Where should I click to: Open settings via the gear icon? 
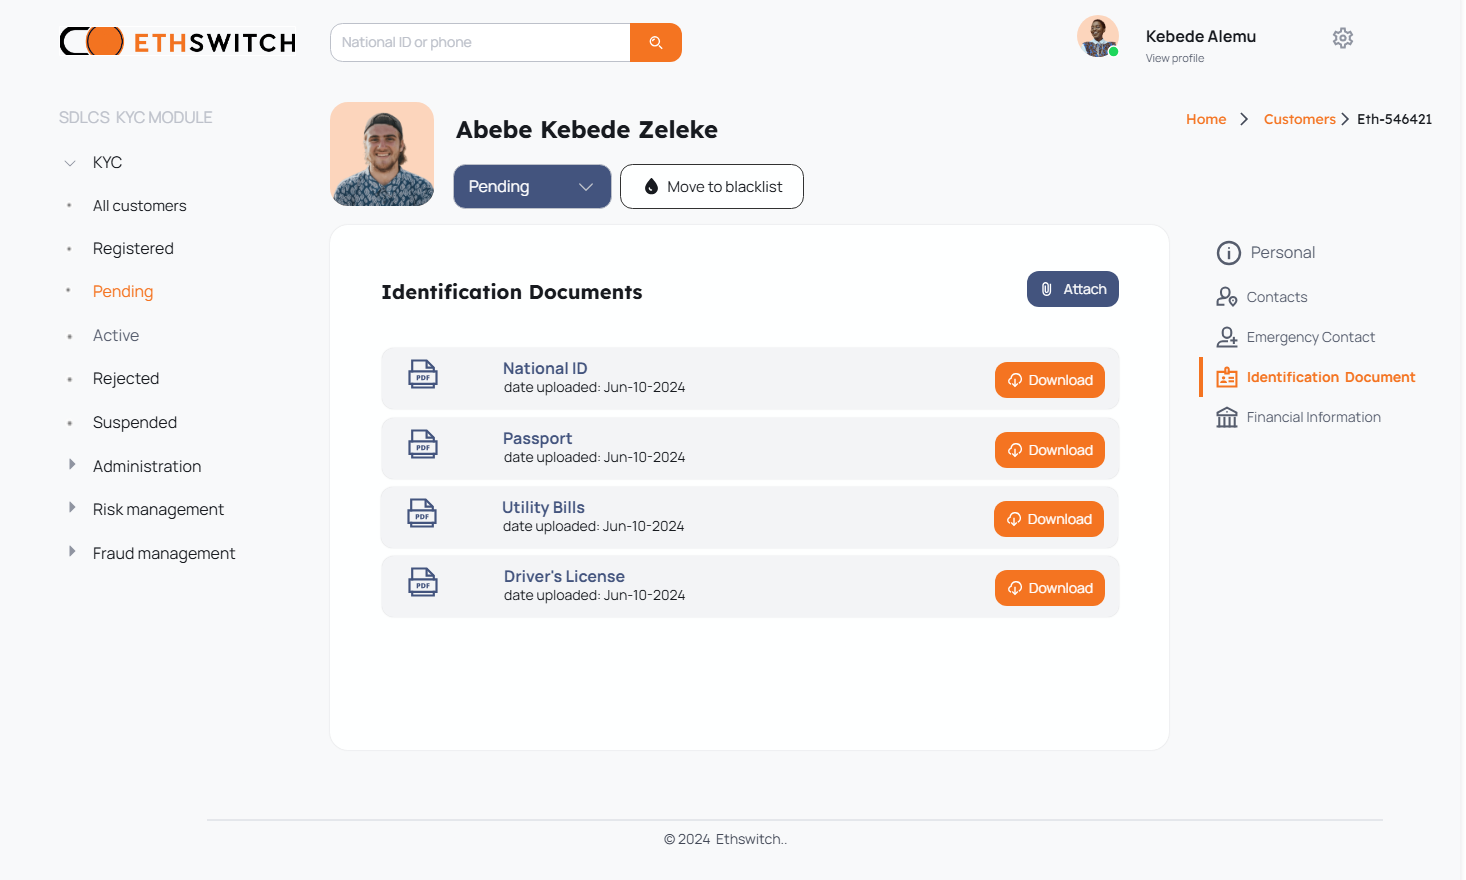tap(1343, 38)
